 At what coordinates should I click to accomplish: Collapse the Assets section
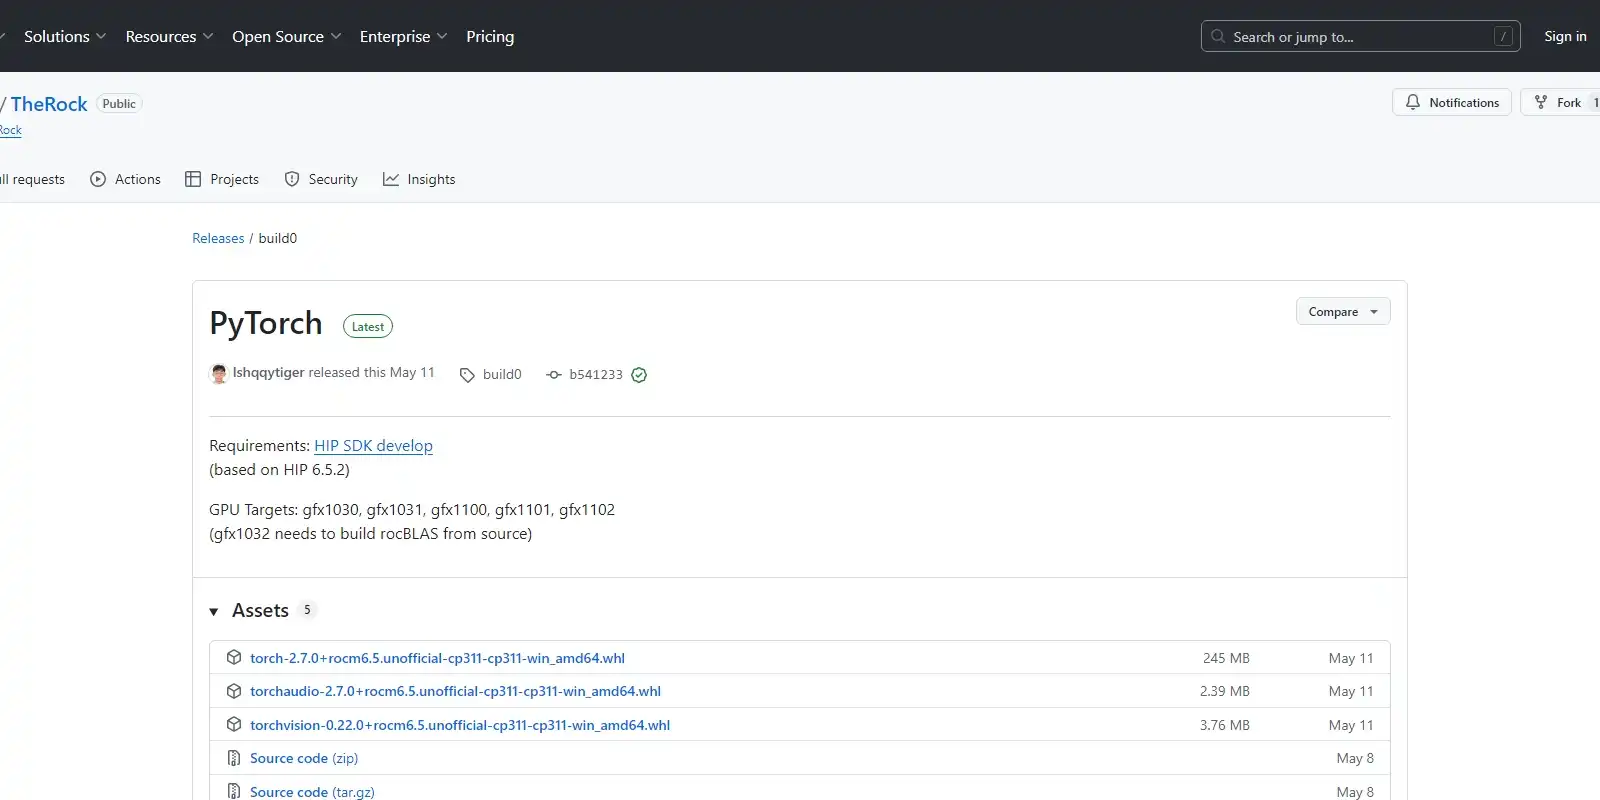(x=214, y=611)
